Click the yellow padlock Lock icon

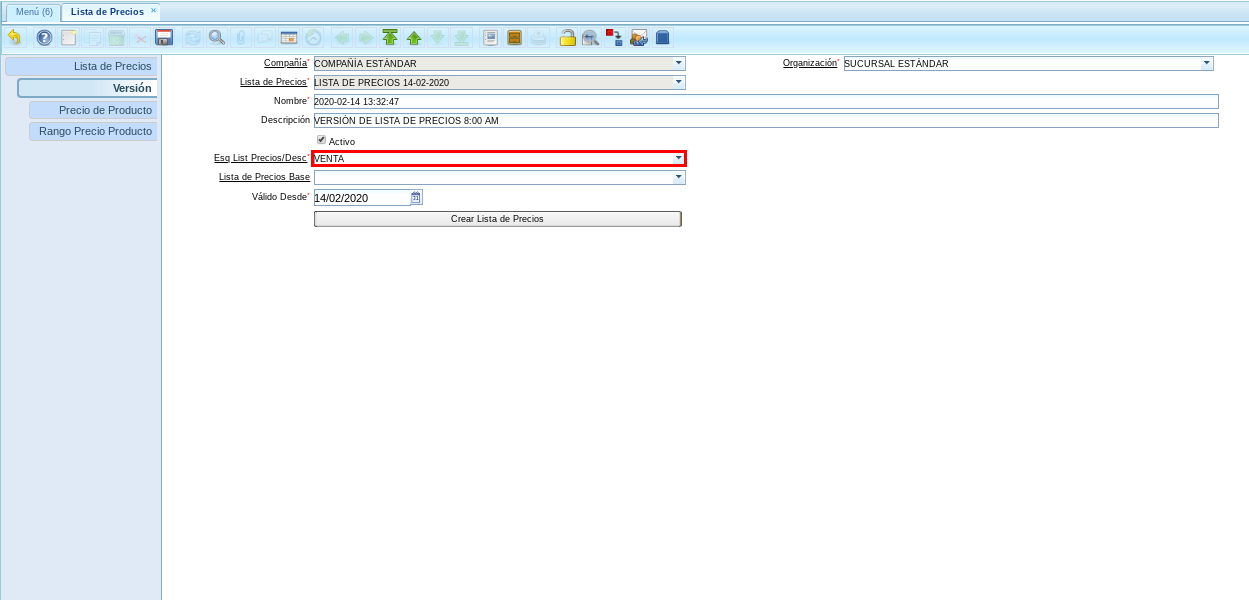(567, 38)
